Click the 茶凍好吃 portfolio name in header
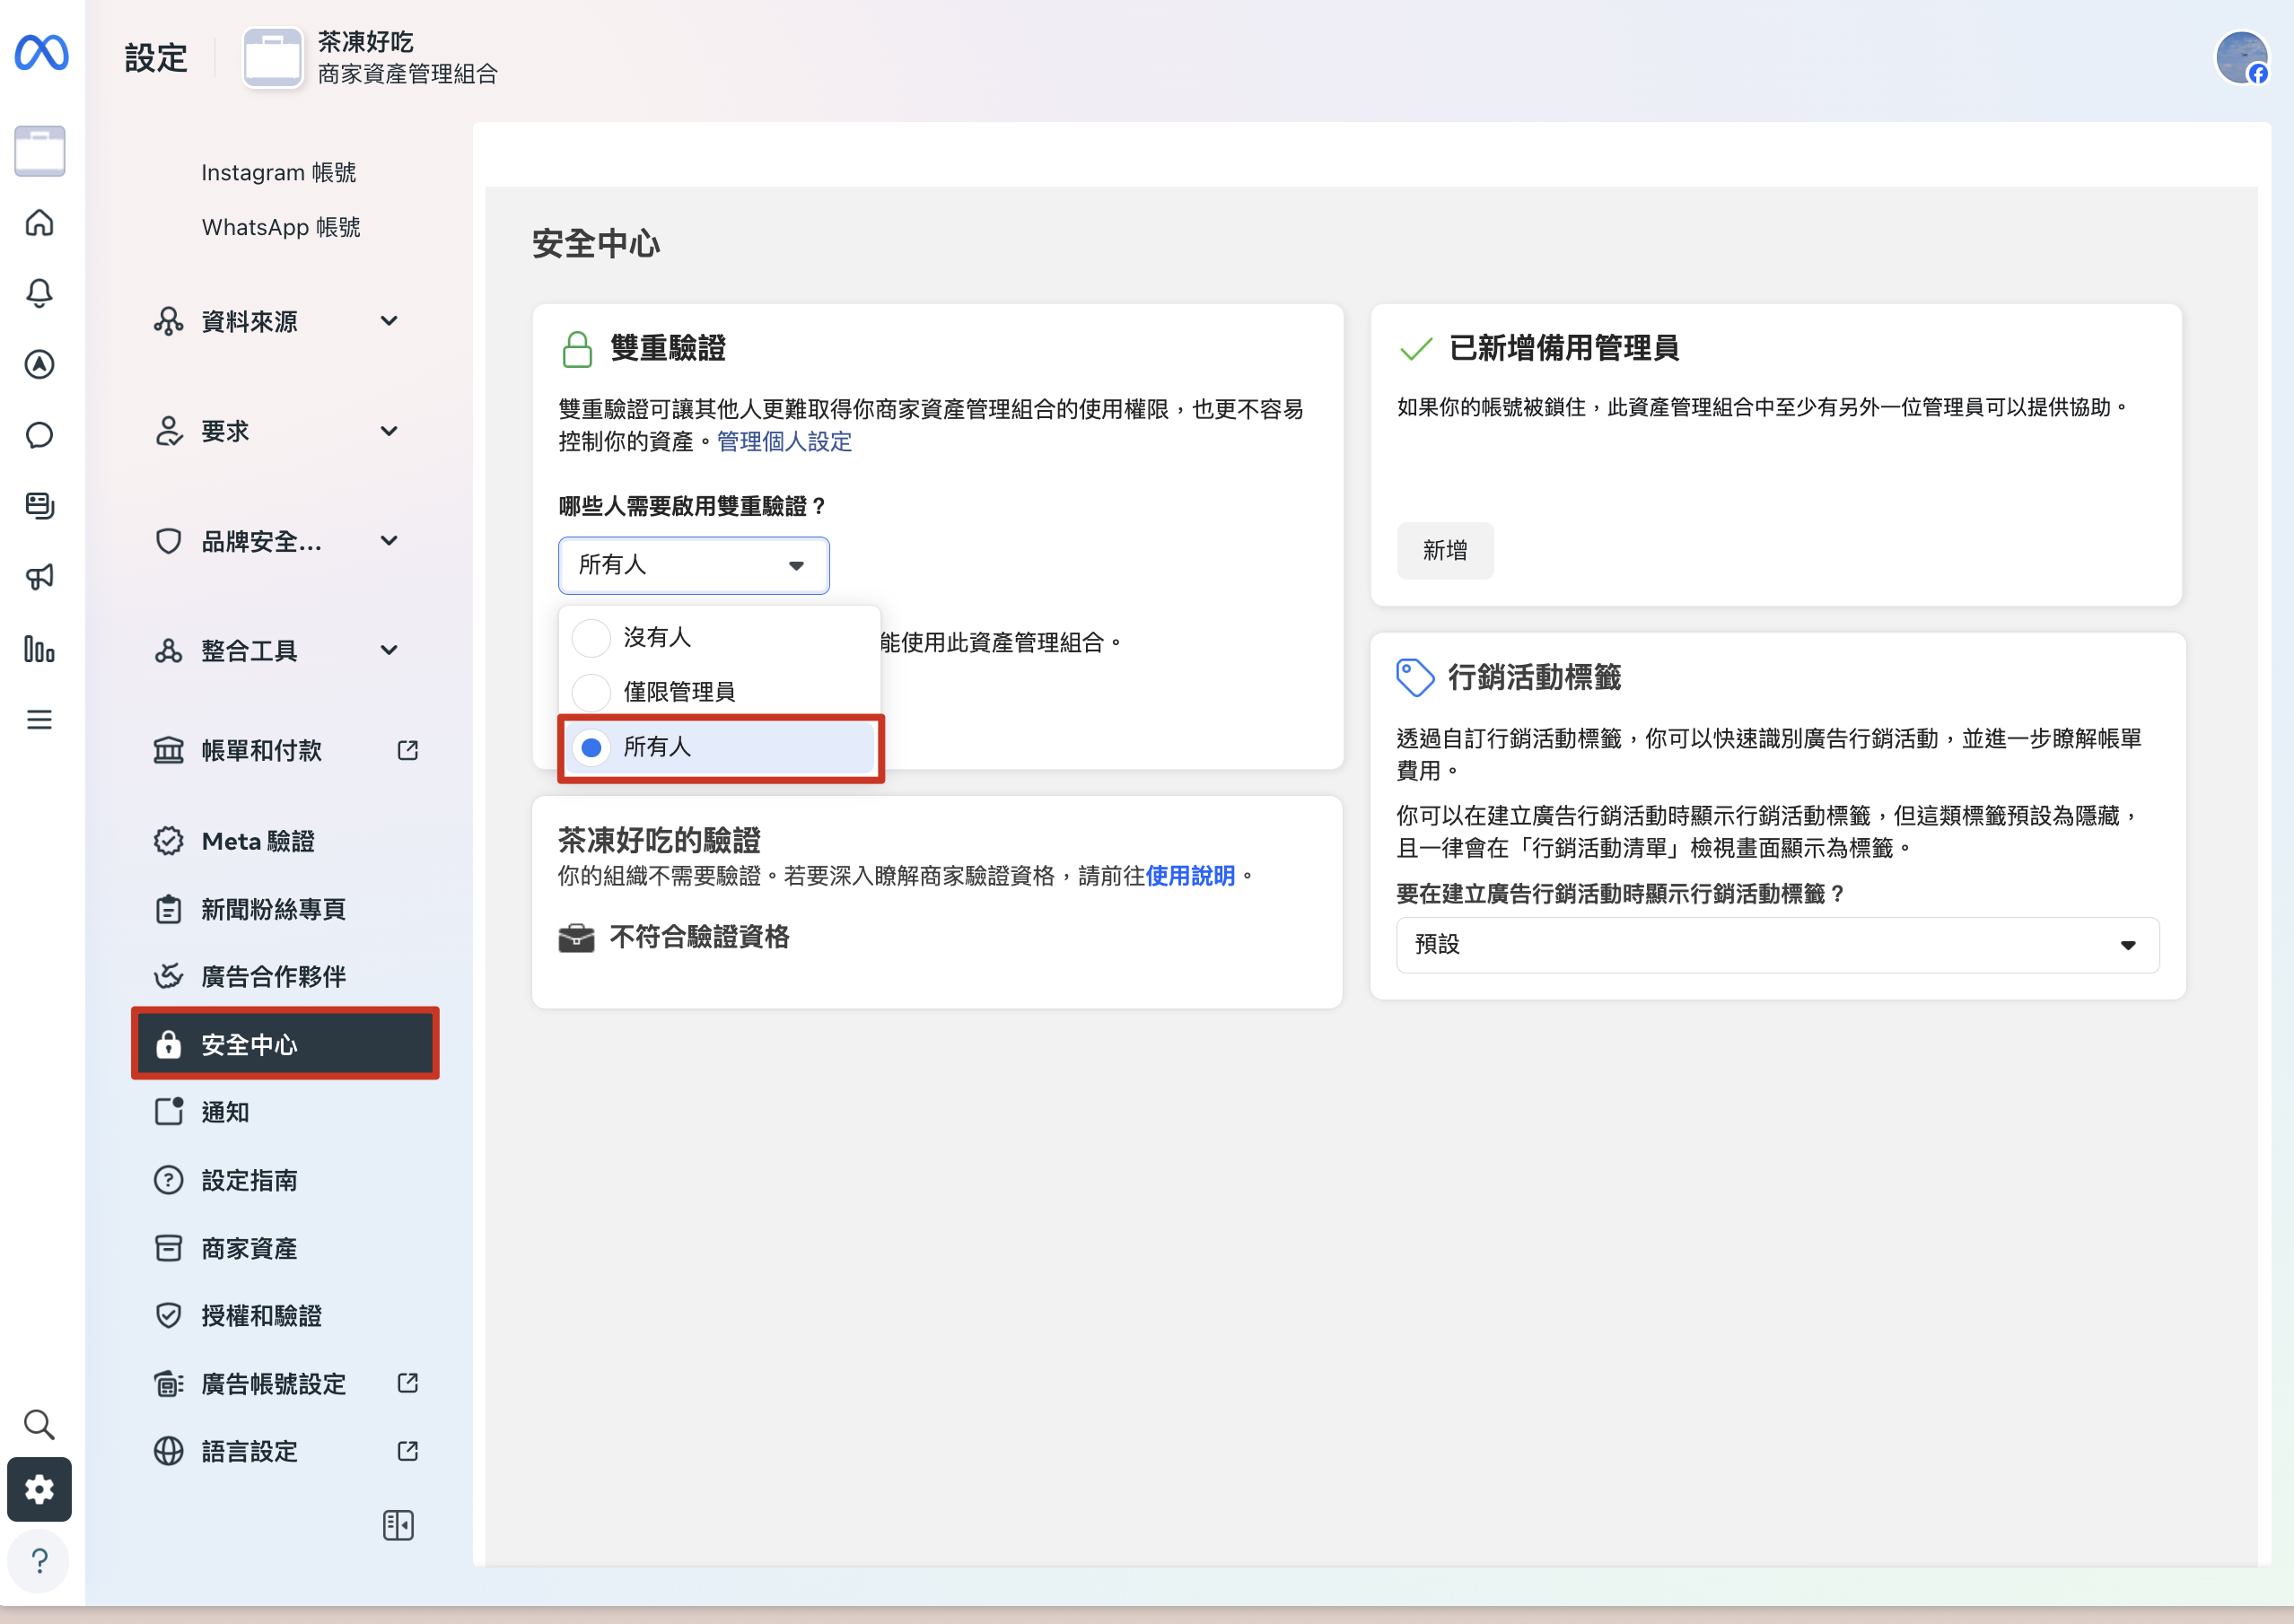This screenshot has width=2294, height=1624. pyautogui.click(x=366, y=42)
